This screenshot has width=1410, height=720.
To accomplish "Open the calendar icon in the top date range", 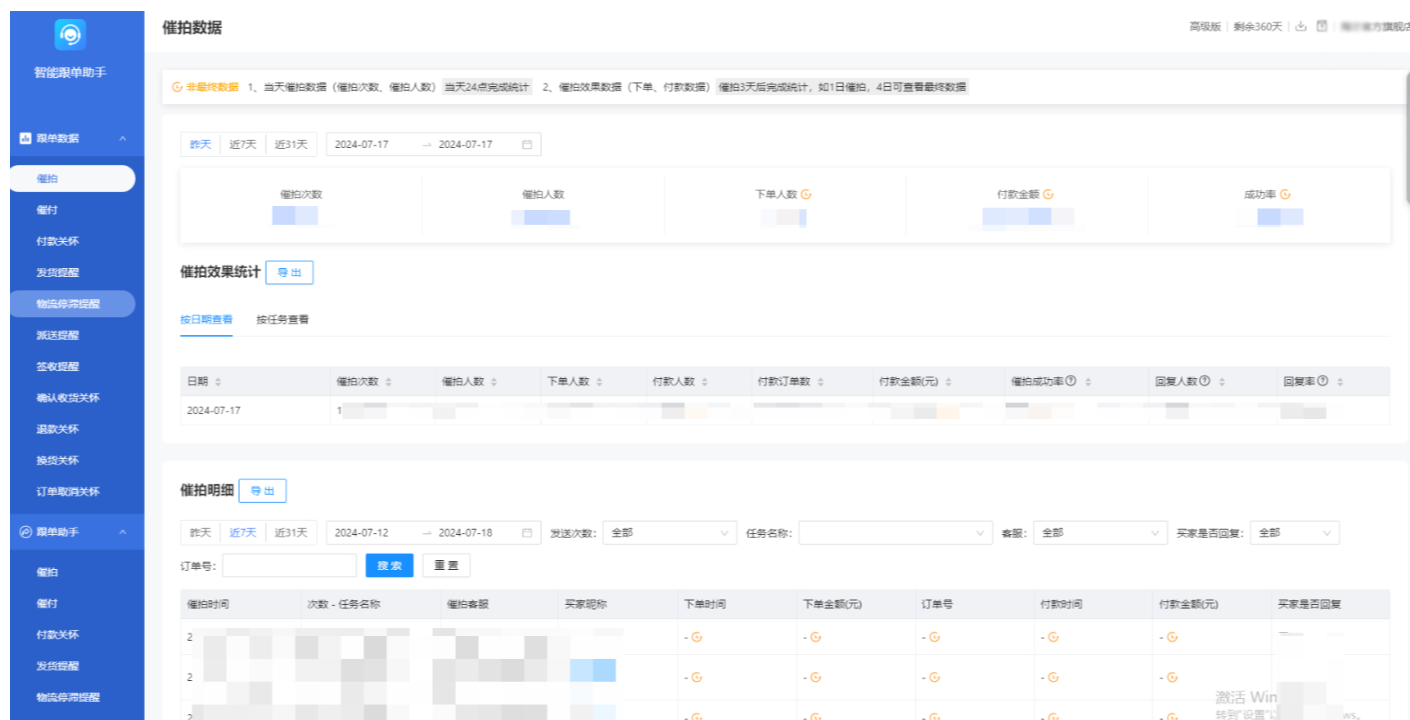I will [x=525, y=144].
